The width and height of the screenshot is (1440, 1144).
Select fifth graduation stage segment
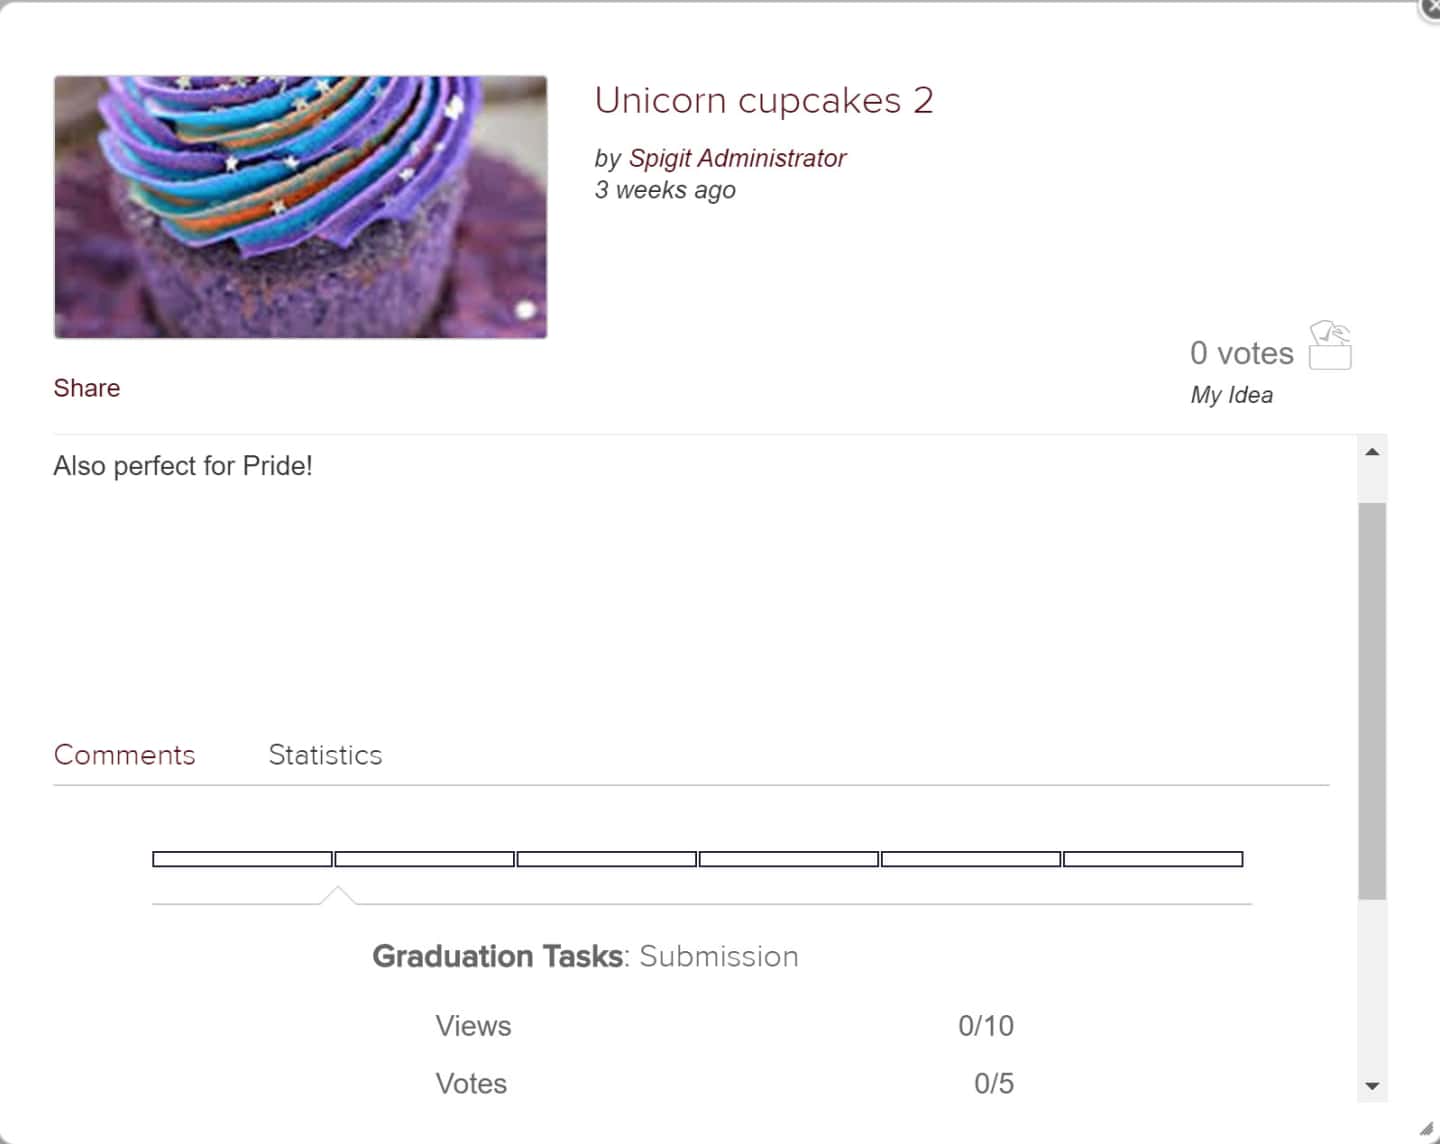pyautogui.click(x=970, y=859)
